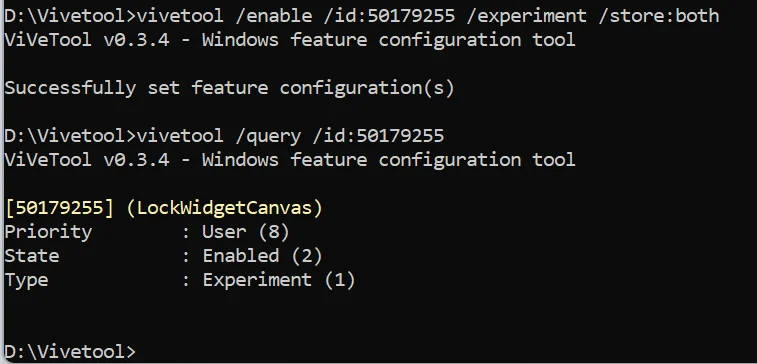The width and height of the screenshot is (757, 364).
Task: Click the '/experiment' flag in the enable command
Action: [527, 16]
